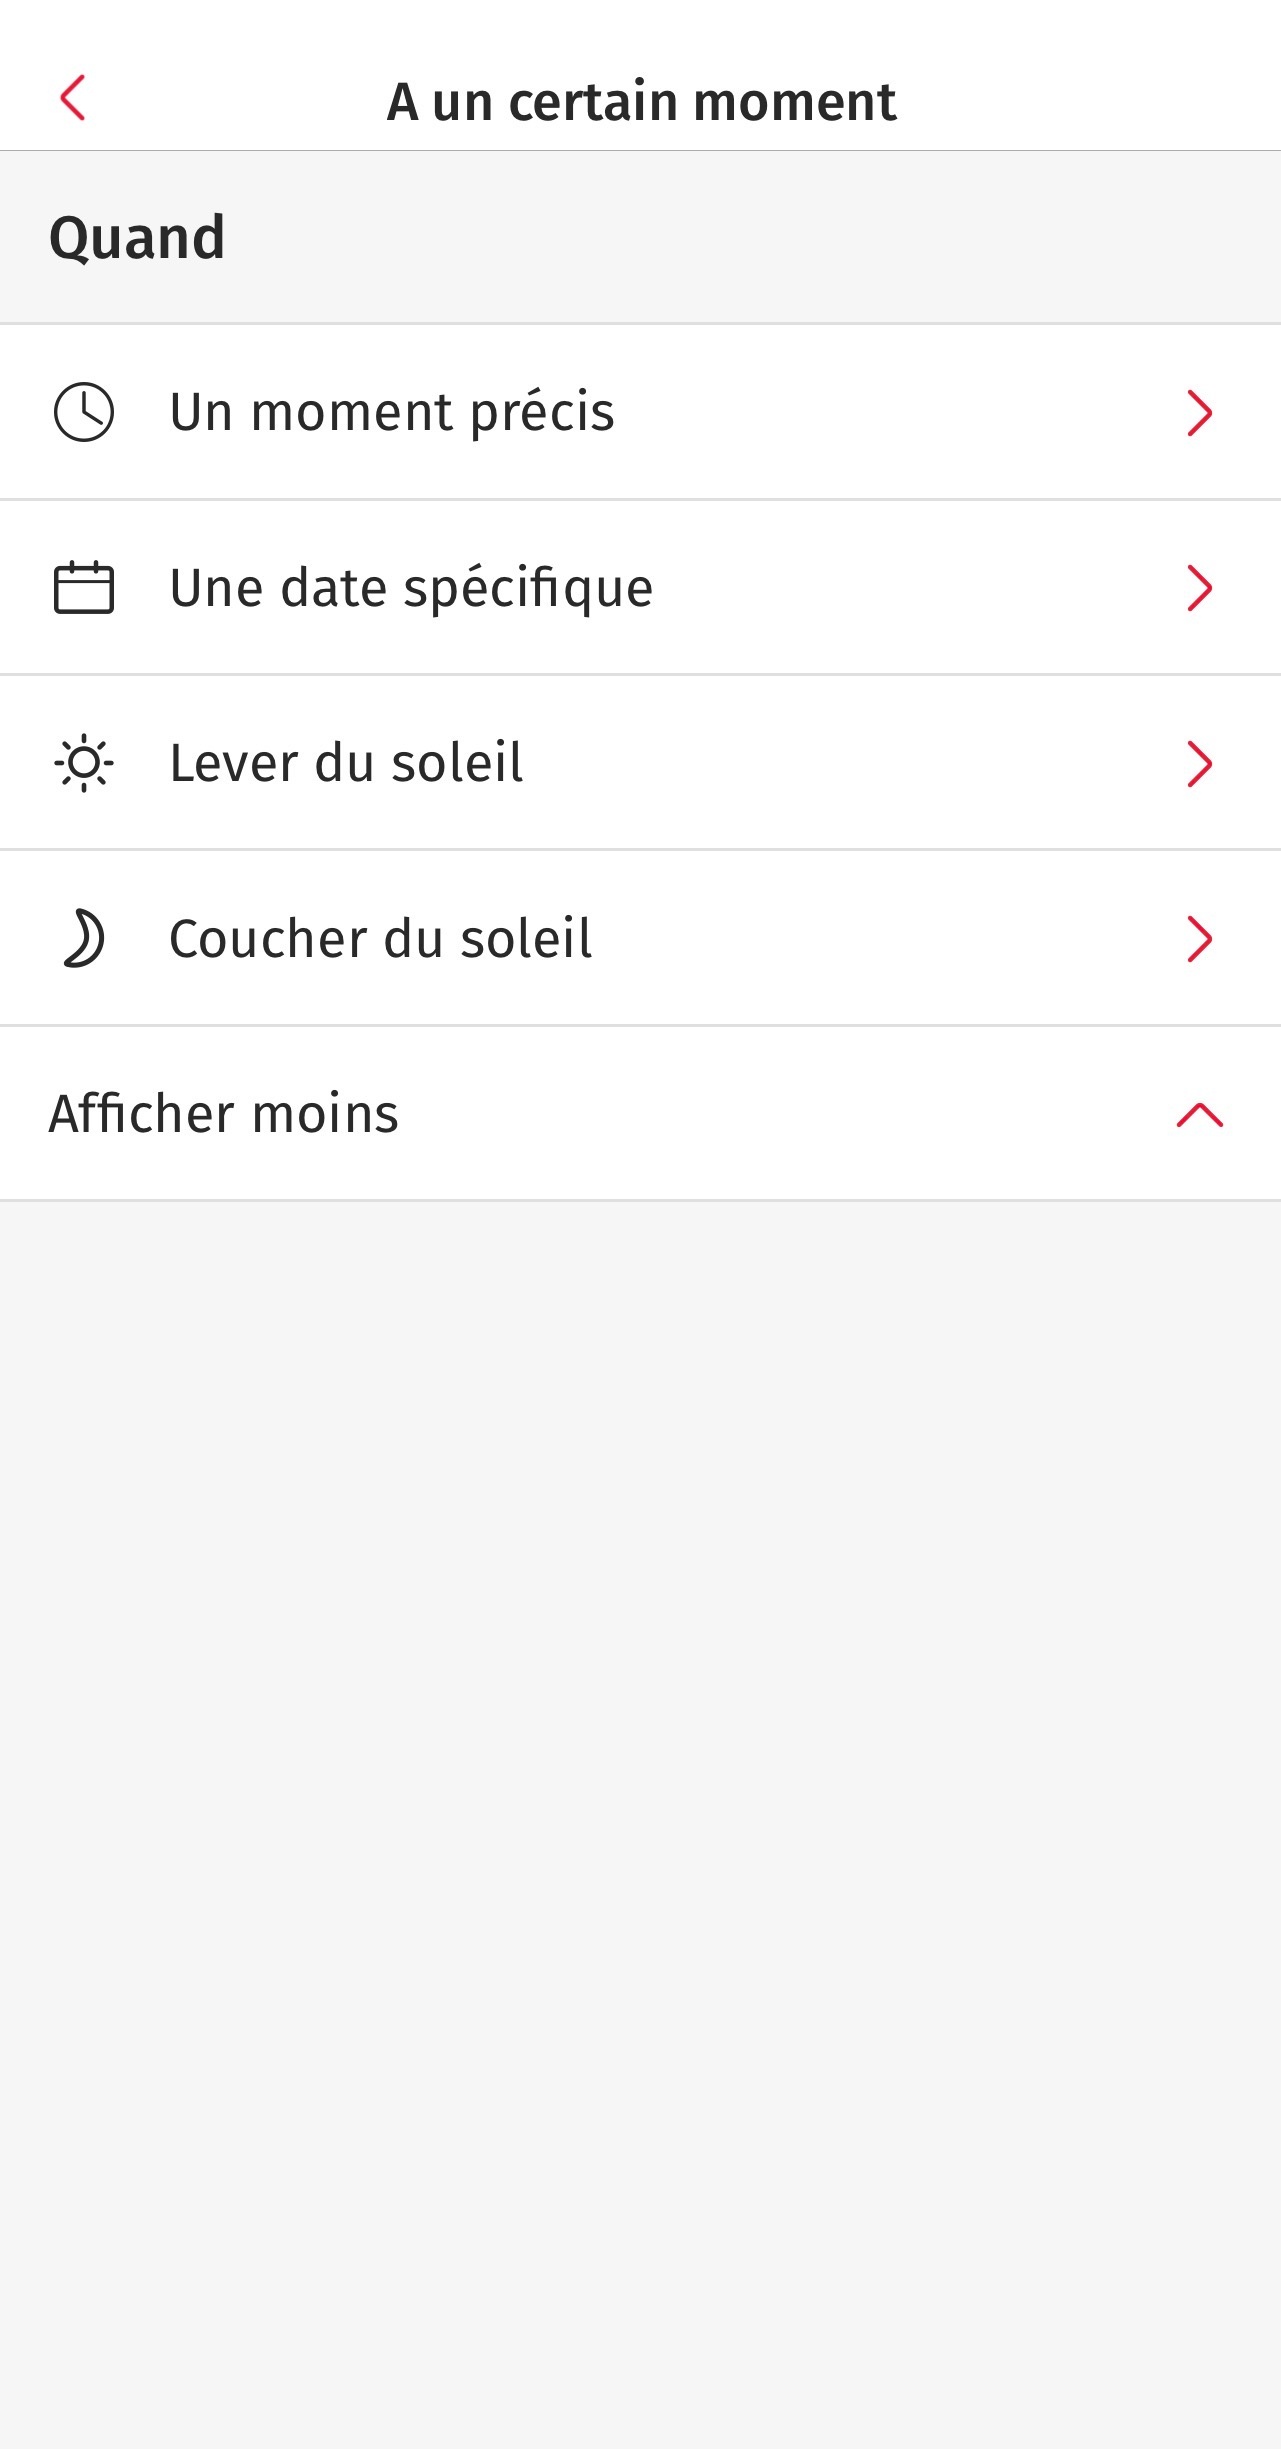Viewport: 1281px width, 2449px height.
Task: Open Un moment précis via its chevron
Action: [1199, 413]
